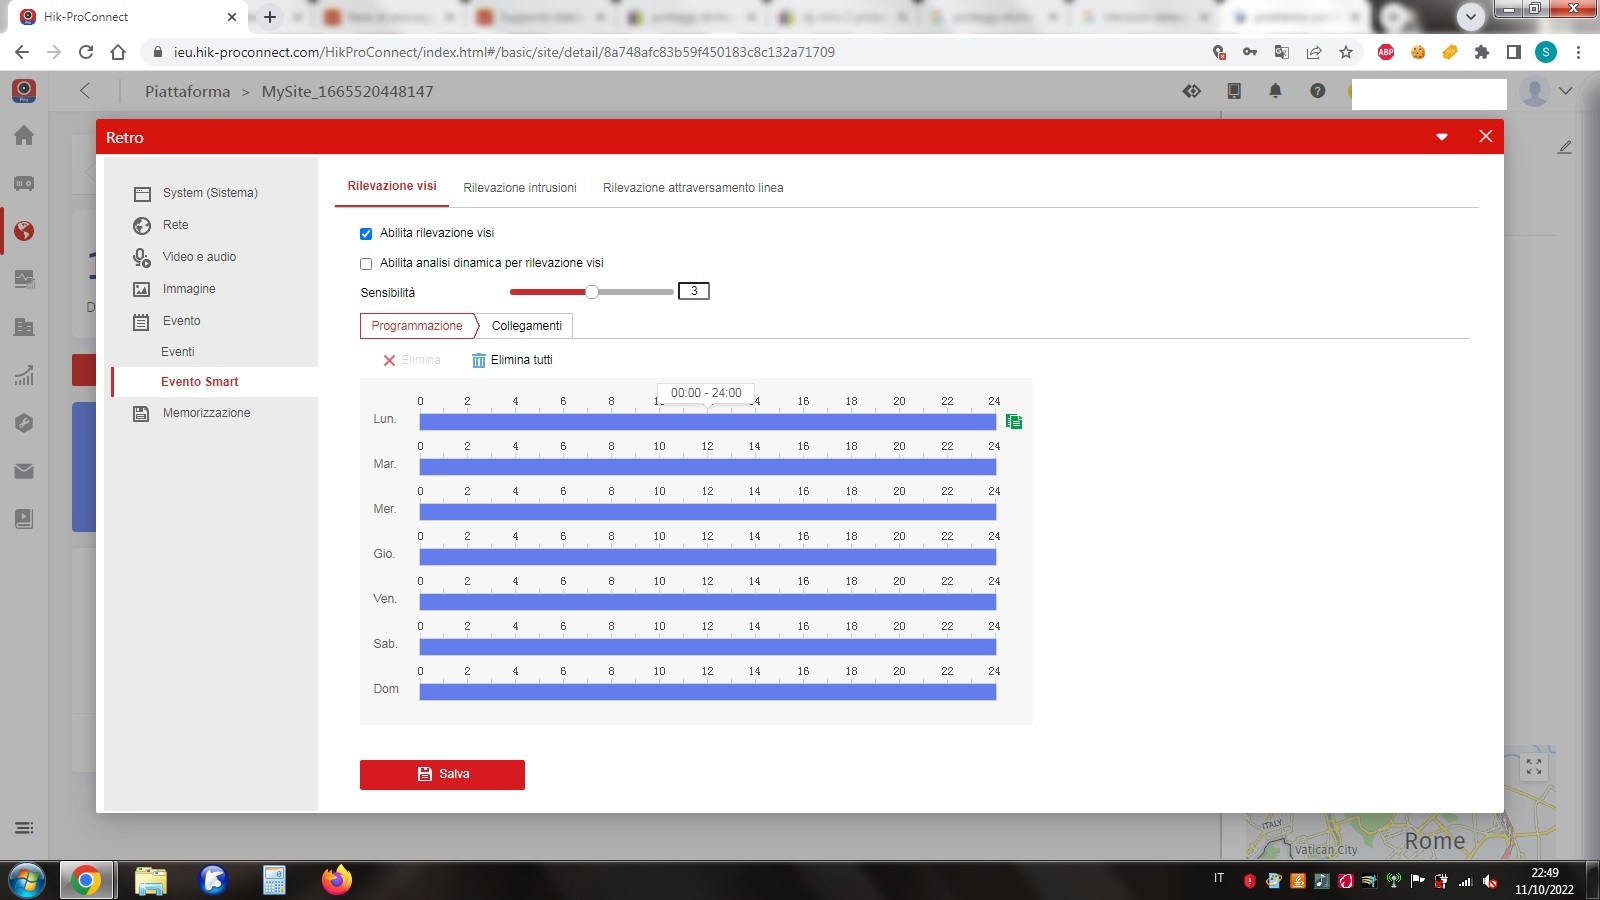Click the Salva button
This screenshot has height=900, width=1600.
point(442,774)
